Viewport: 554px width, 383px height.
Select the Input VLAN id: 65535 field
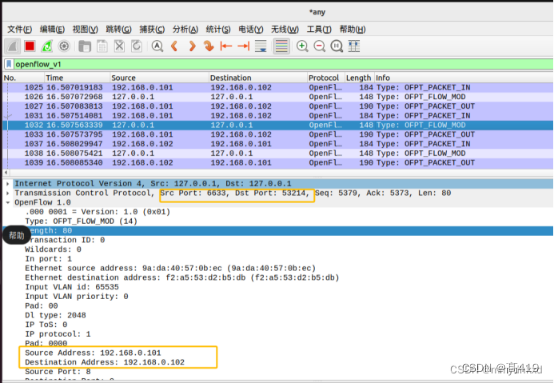[72, 287]
